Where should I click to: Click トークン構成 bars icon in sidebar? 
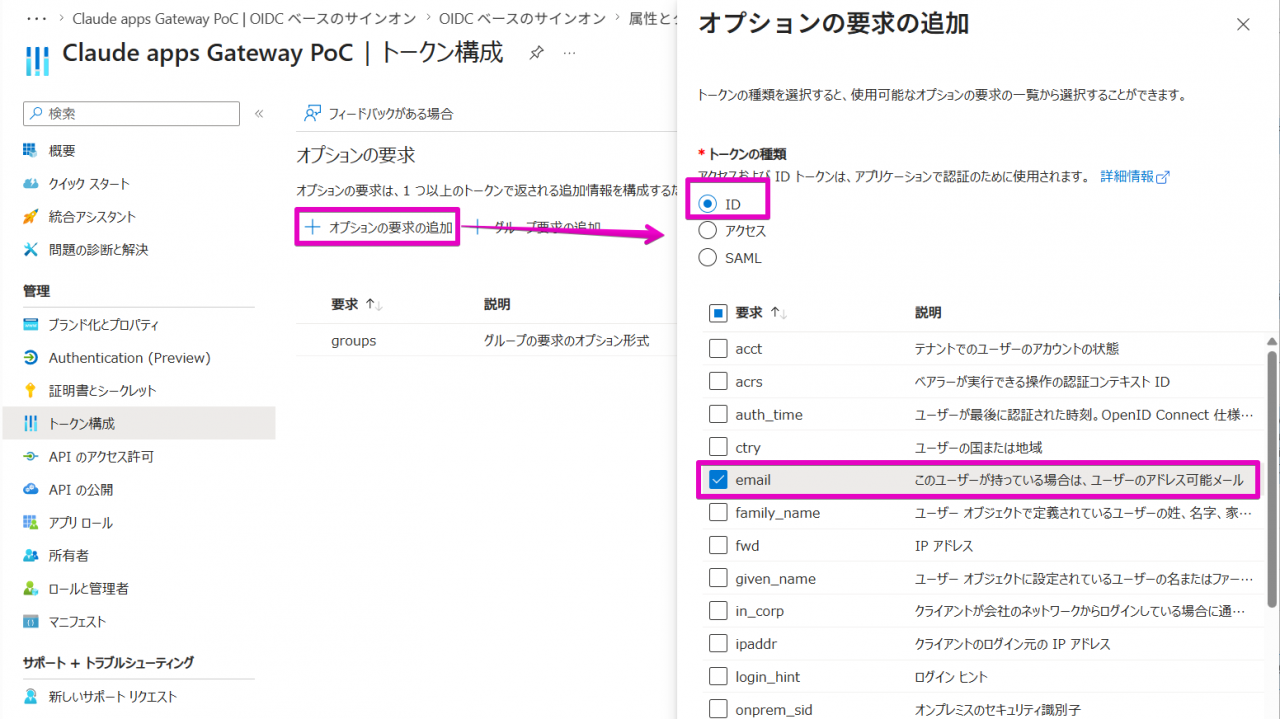pos(31,424)
